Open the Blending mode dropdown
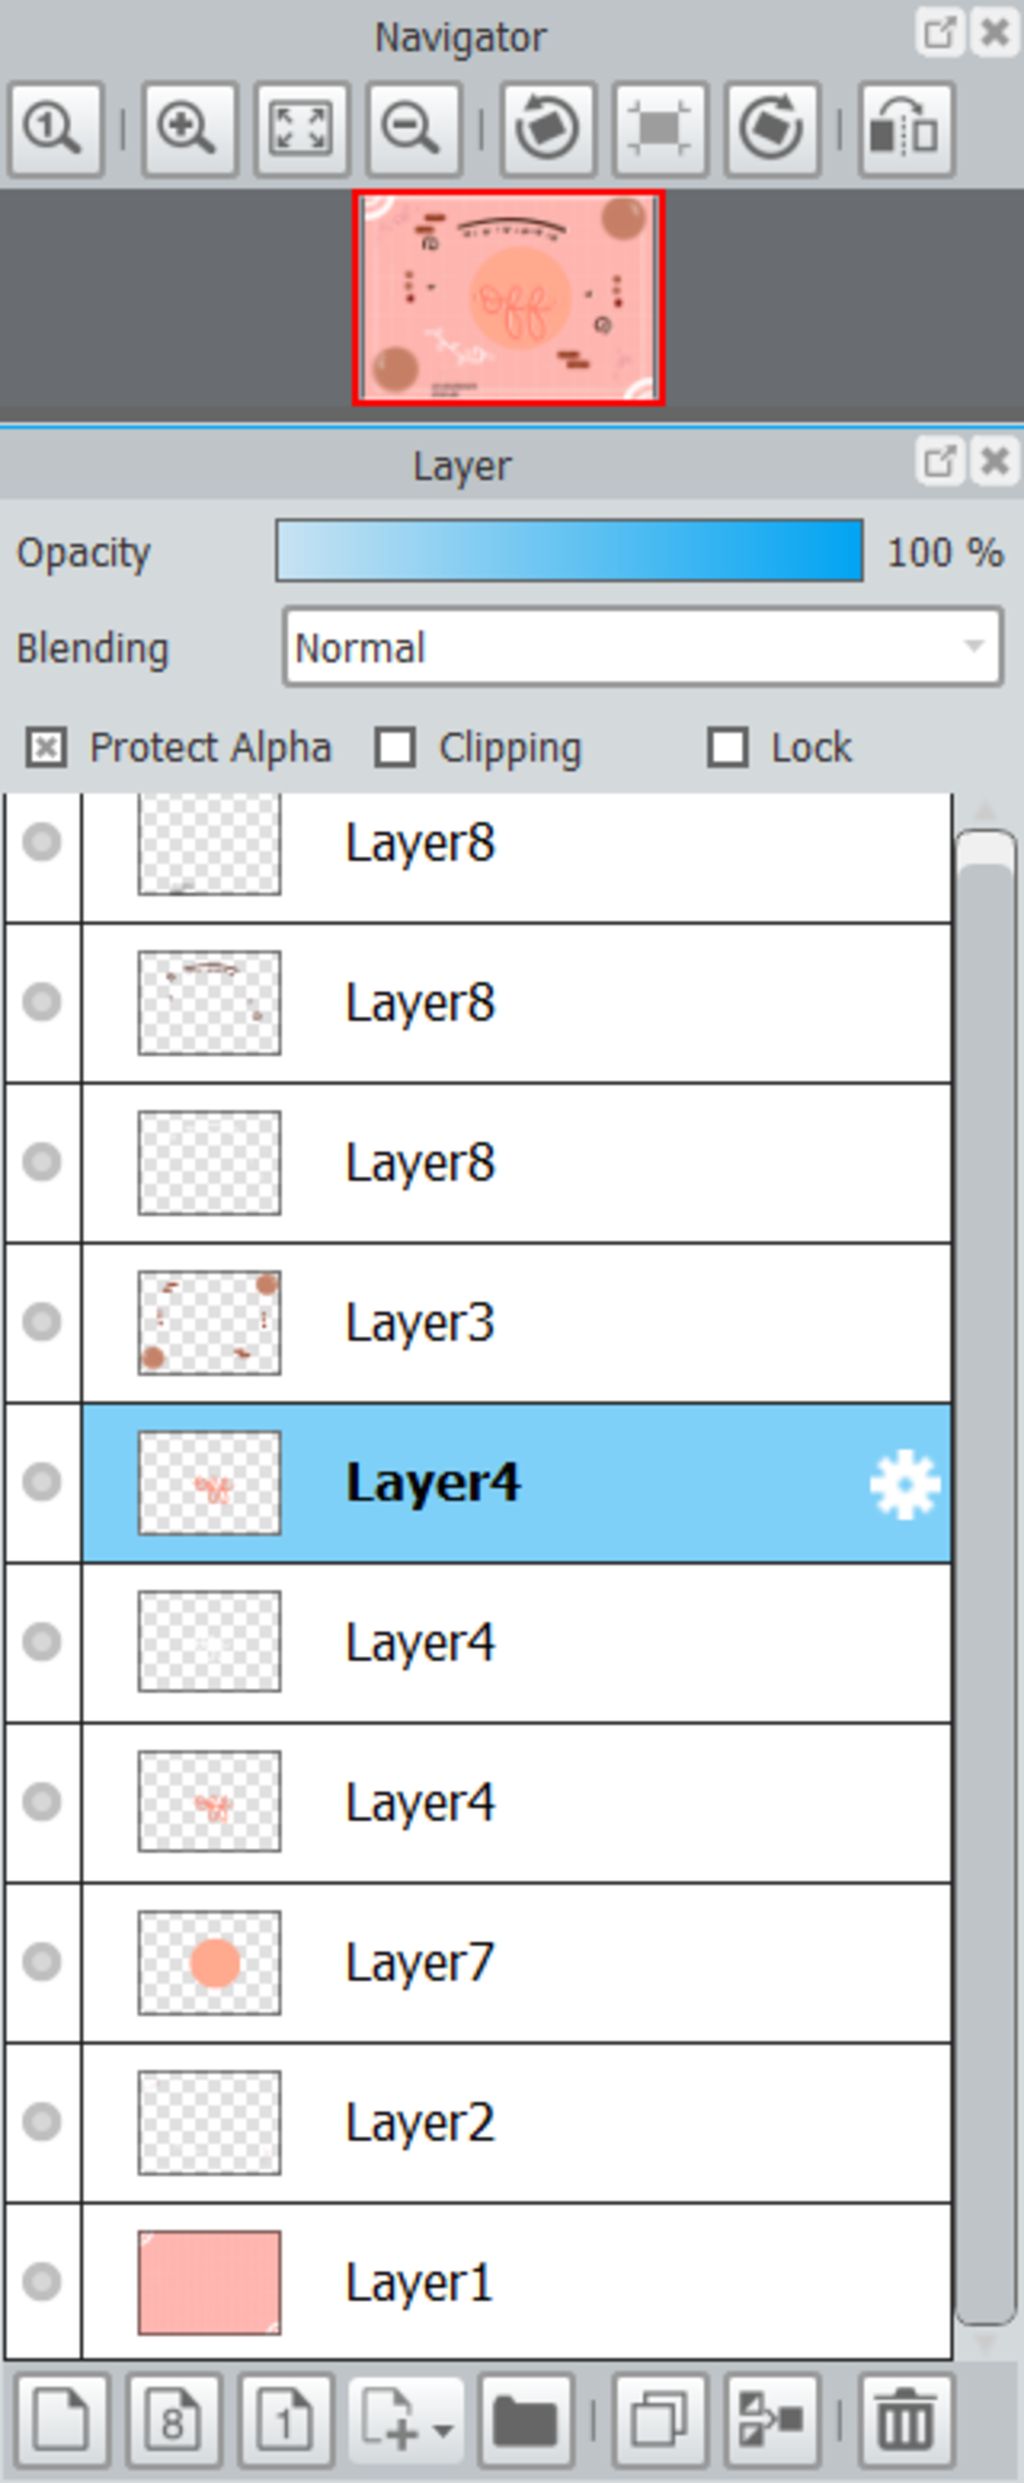1024x2483 pixels. click(x=642, y=647)
